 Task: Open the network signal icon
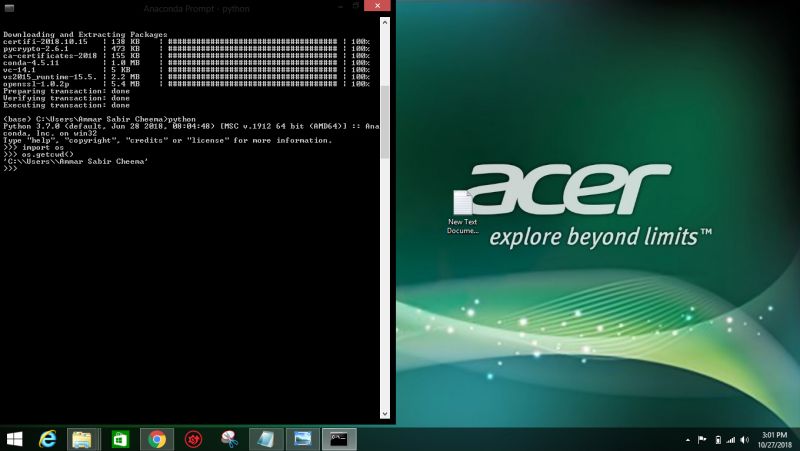tap(731, 440)
